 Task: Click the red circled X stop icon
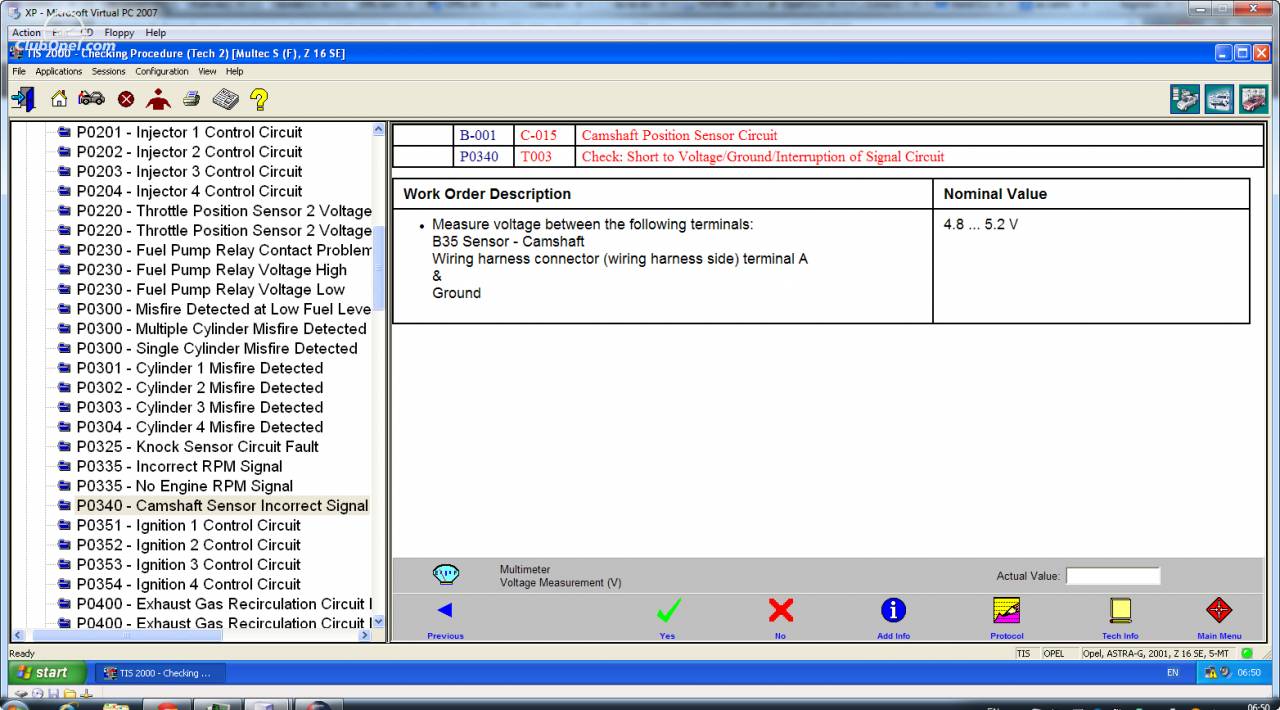click(125, 99)
